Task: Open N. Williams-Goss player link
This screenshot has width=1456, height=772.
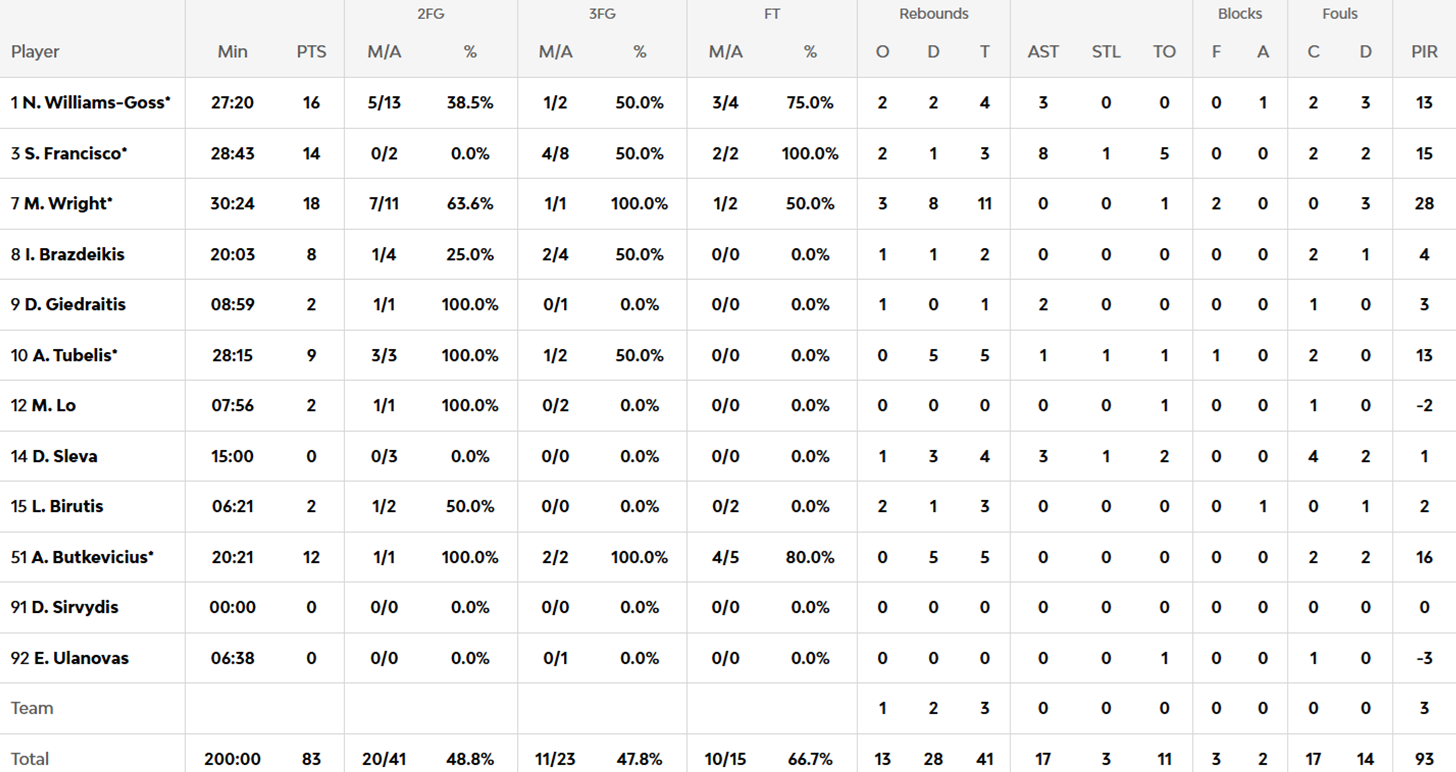Action: click(x=96, y=103)
